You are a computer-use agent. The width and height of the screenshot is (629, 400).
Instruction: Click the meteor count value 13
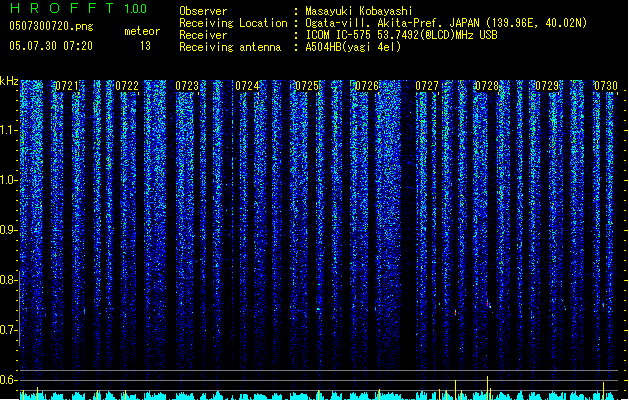[145, 46]
